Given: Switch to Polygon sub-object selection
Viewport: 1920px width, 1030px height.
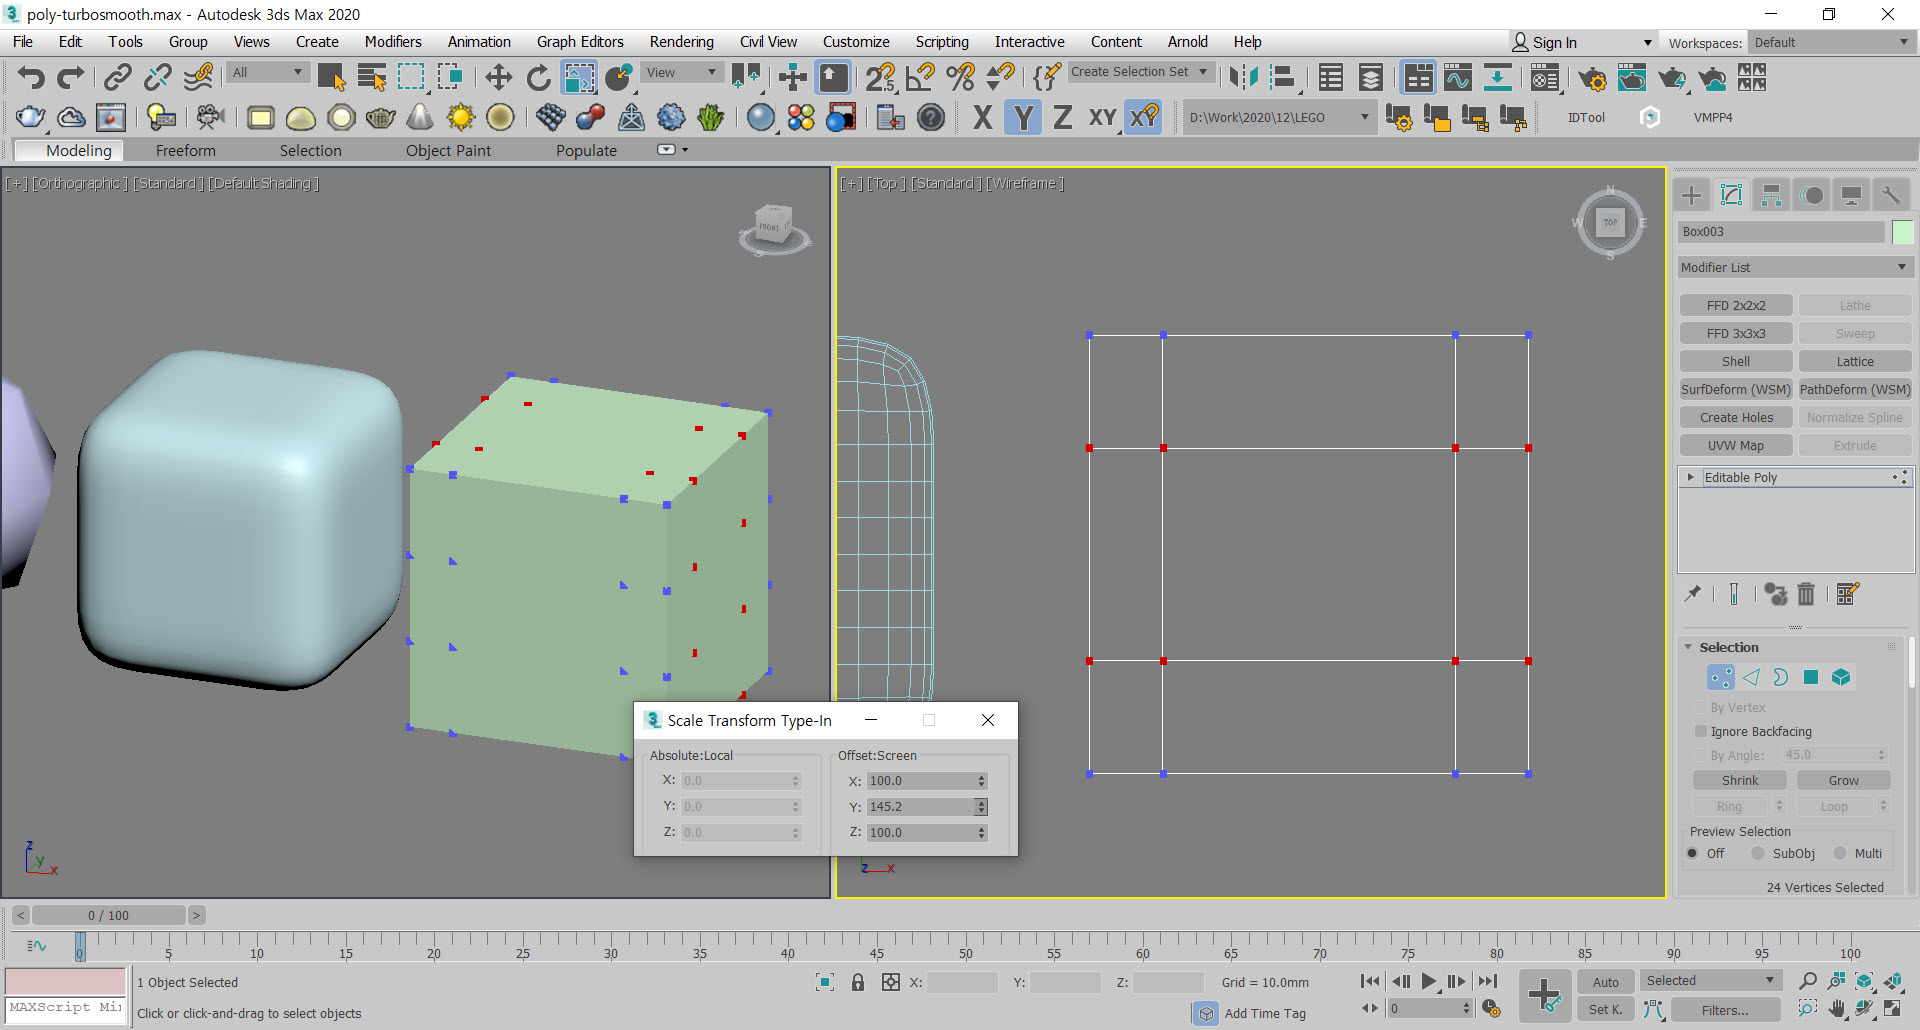Looking at the screenshot, I should (1810, 677).
